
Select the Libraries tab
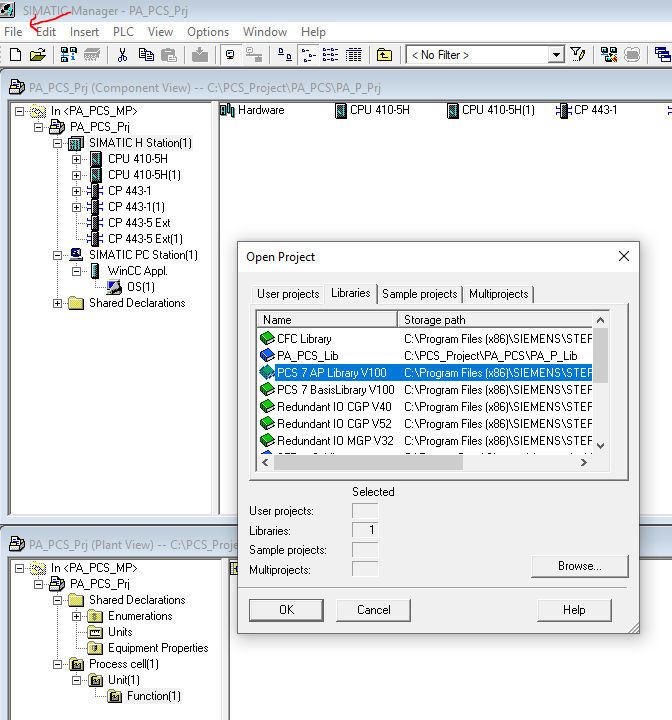[350, 293]
